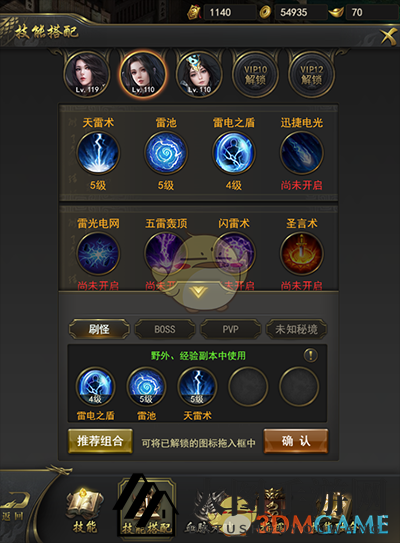Switch to the PVP loadout tab
The image size is (400, 543).
click(x=231, y=329)
